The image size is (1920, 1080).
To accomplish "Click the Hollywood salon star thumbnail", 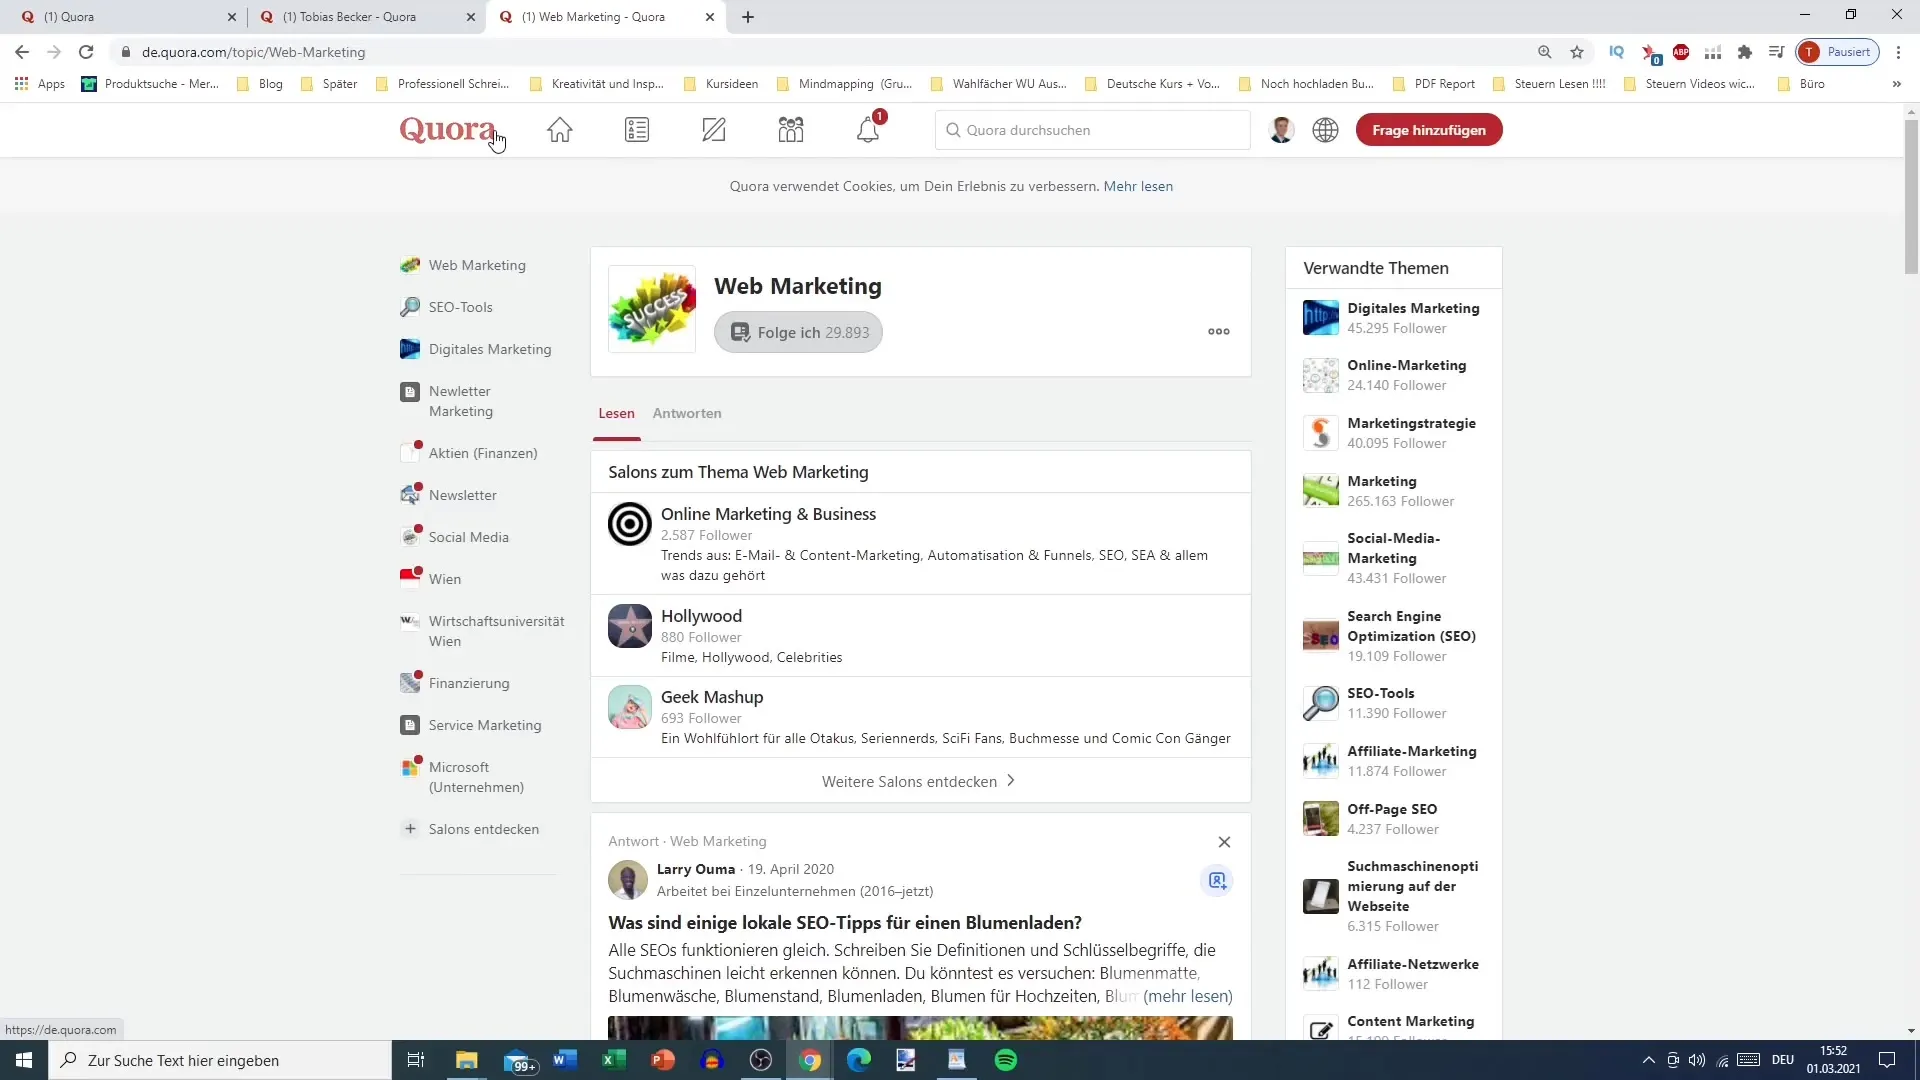I will [630, 626].
